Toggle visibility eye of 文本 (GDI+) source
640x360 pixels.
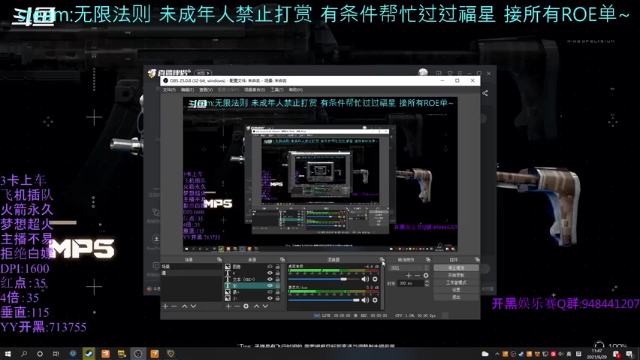pos(270,279)
